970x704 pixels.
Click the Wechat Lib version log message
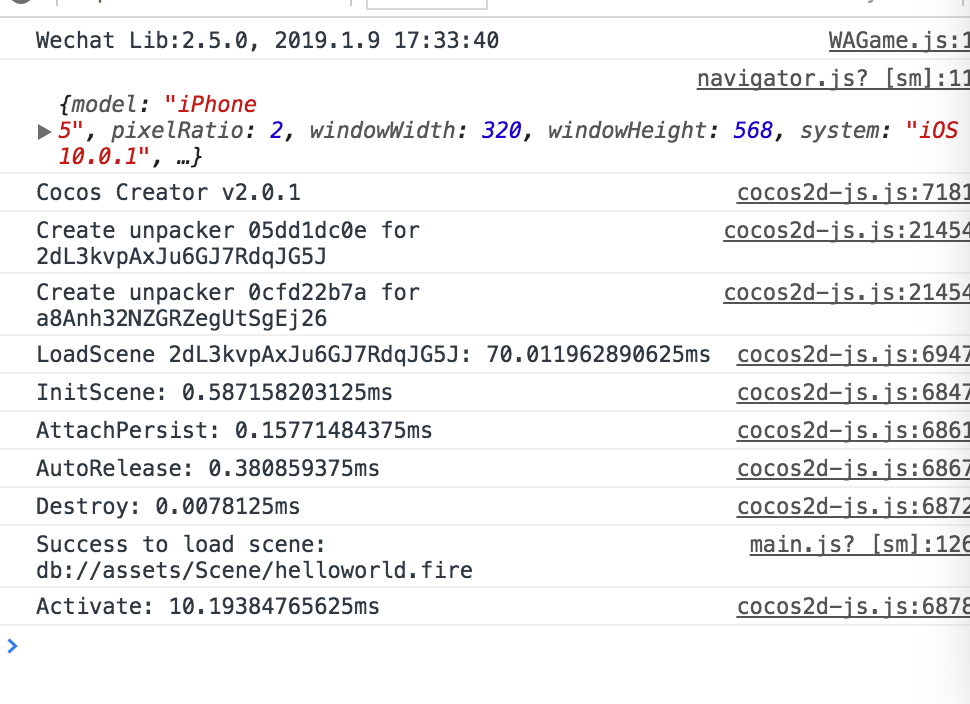click(x=267, y=41)
